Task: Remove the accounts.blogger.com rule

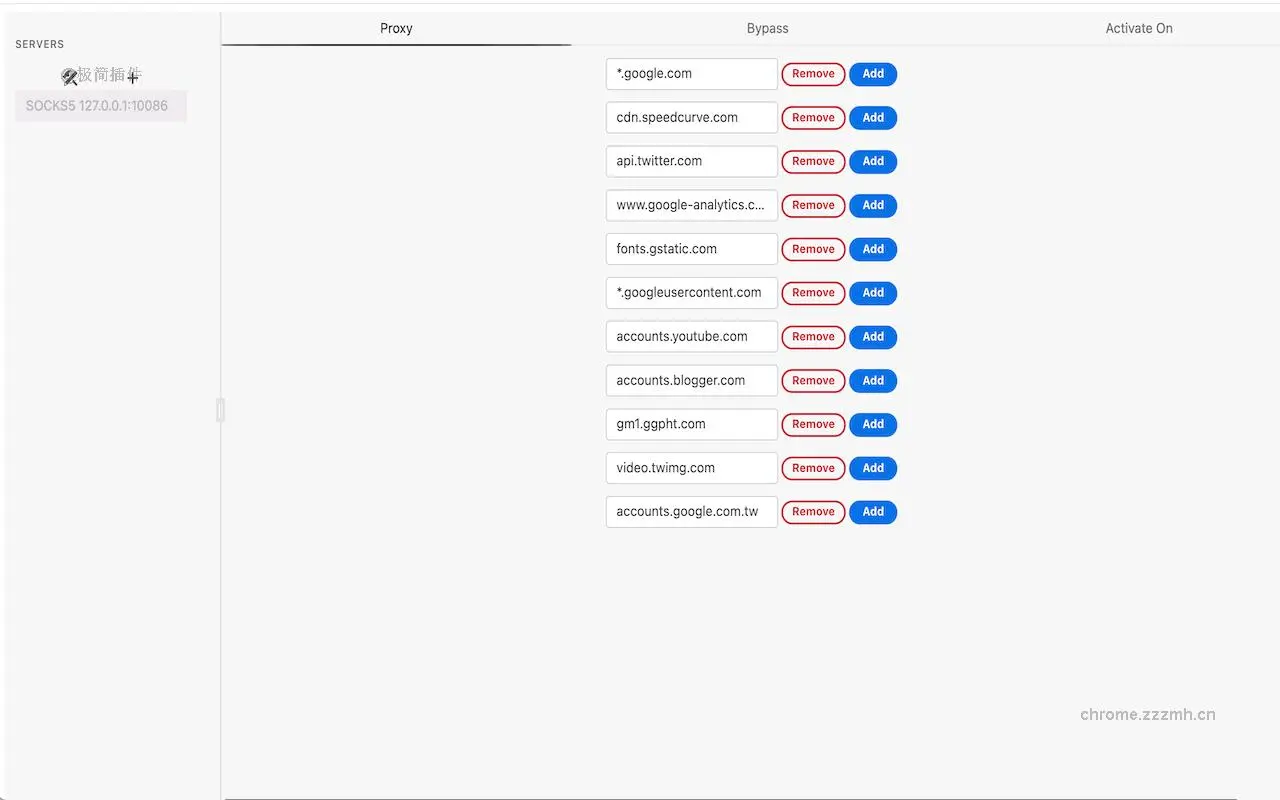Action: (x=812, y=380)
